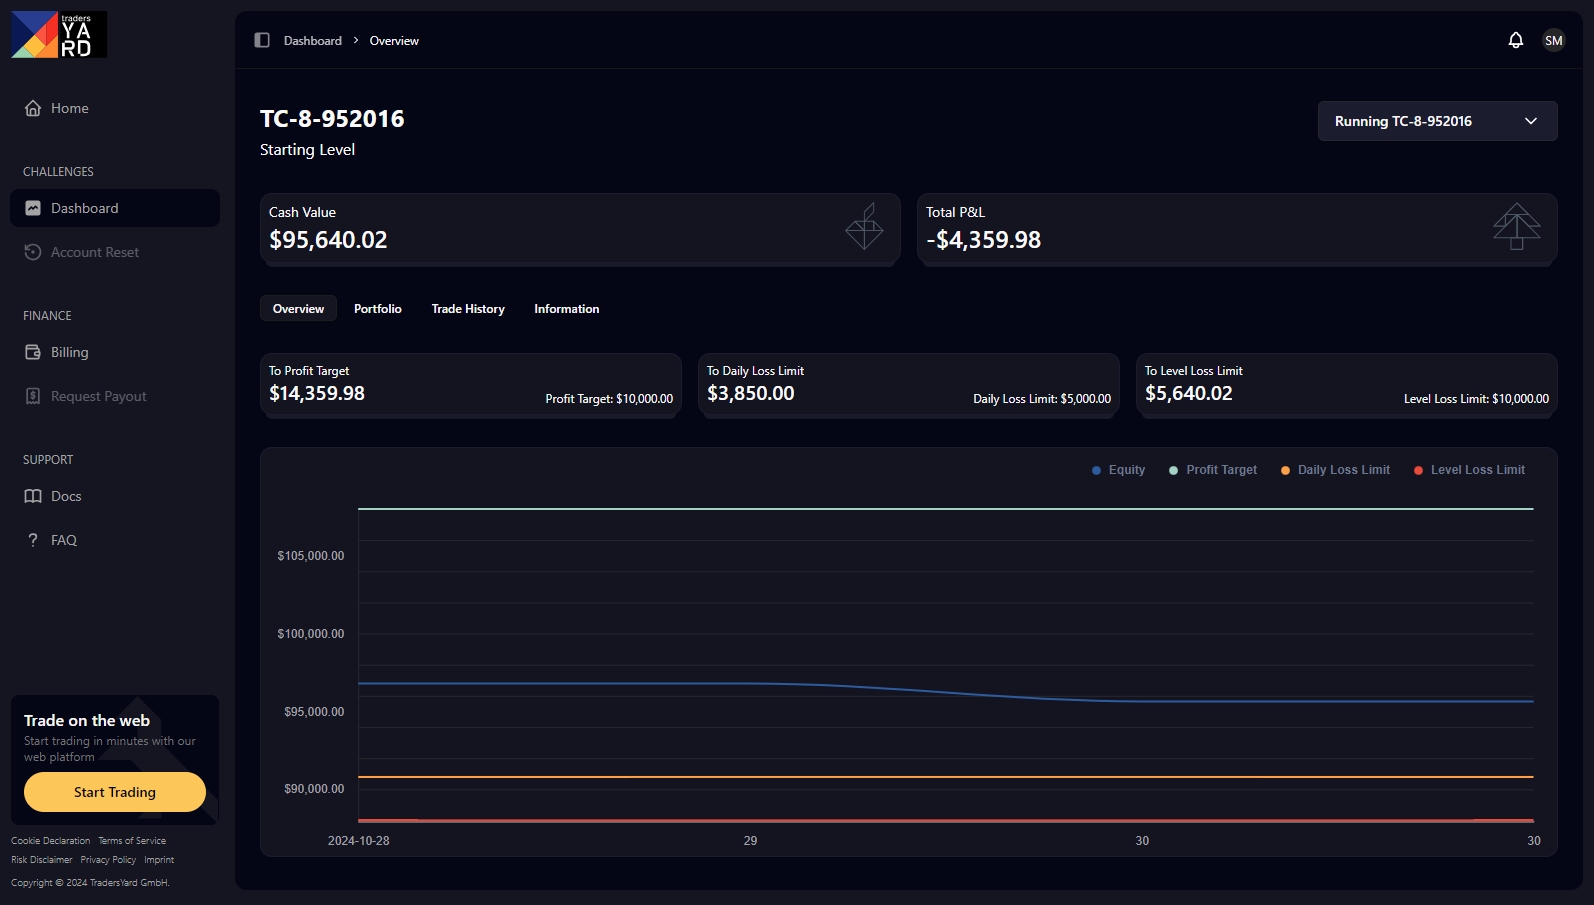The image size is (1594, 905).
Task: Open the Terms of Service link
Action: 132,841
